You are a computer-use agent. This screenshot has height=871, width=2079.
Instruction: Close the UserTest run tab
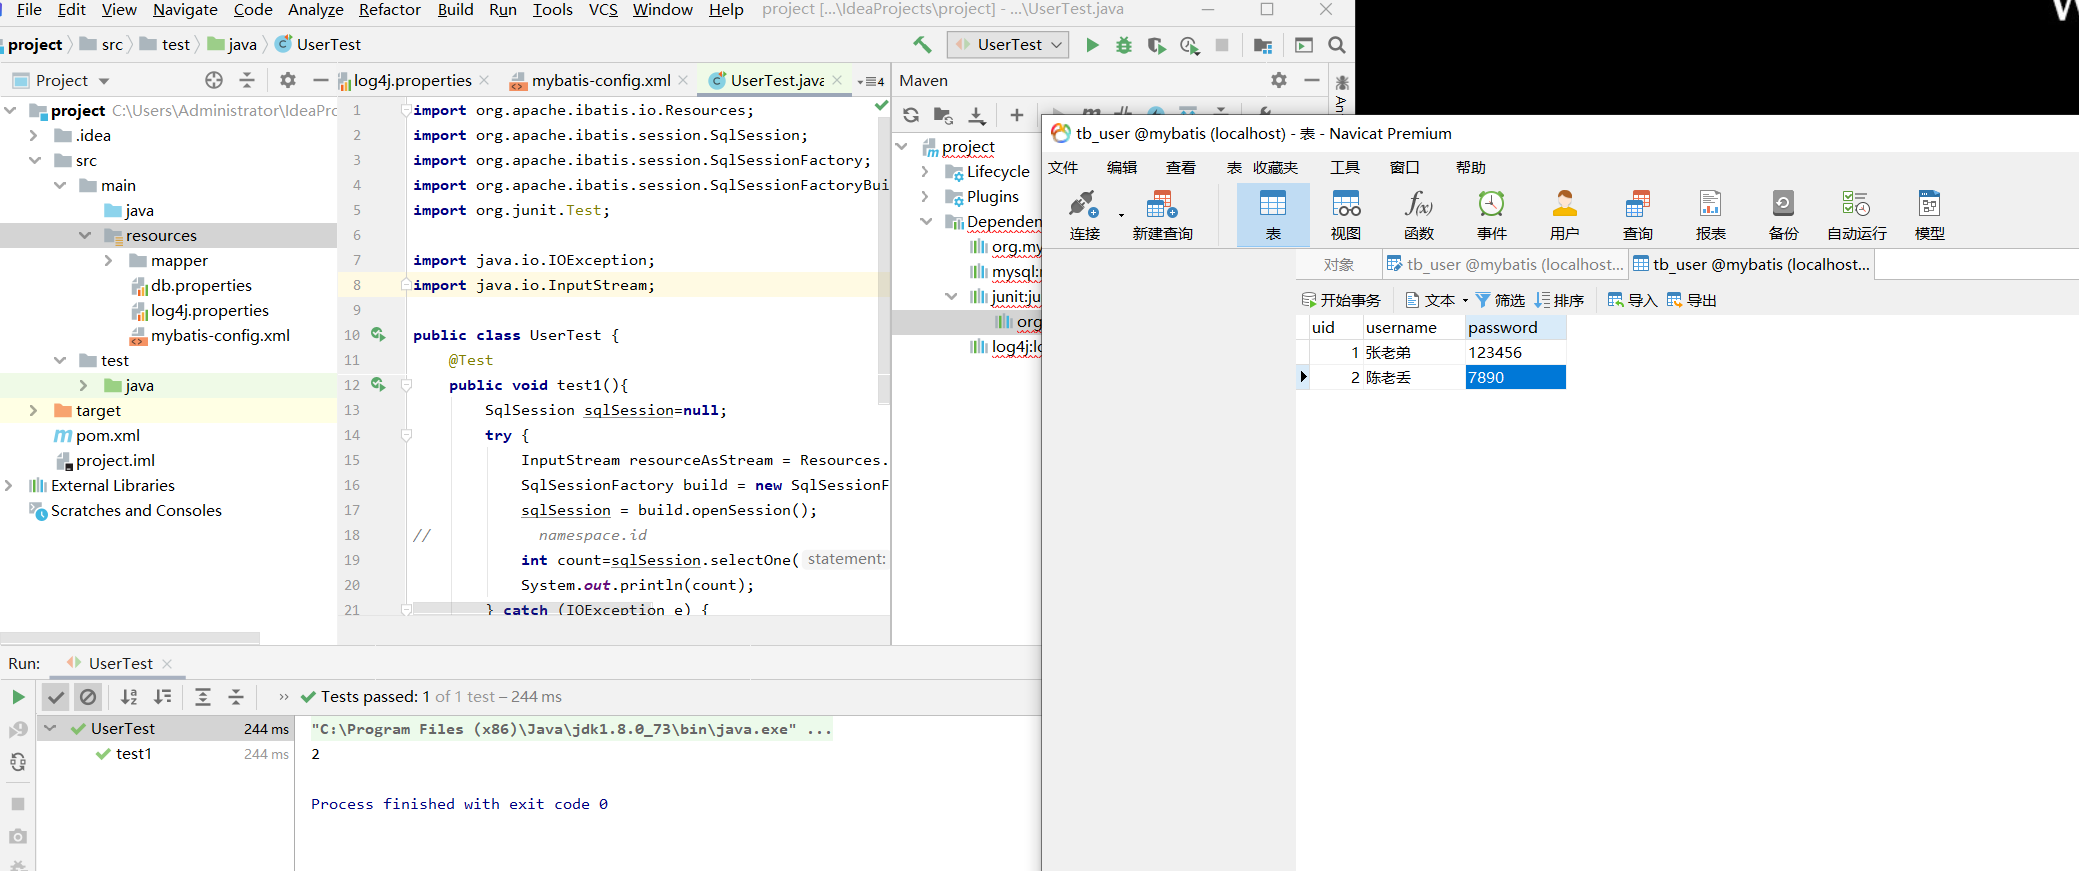point(167,664)
